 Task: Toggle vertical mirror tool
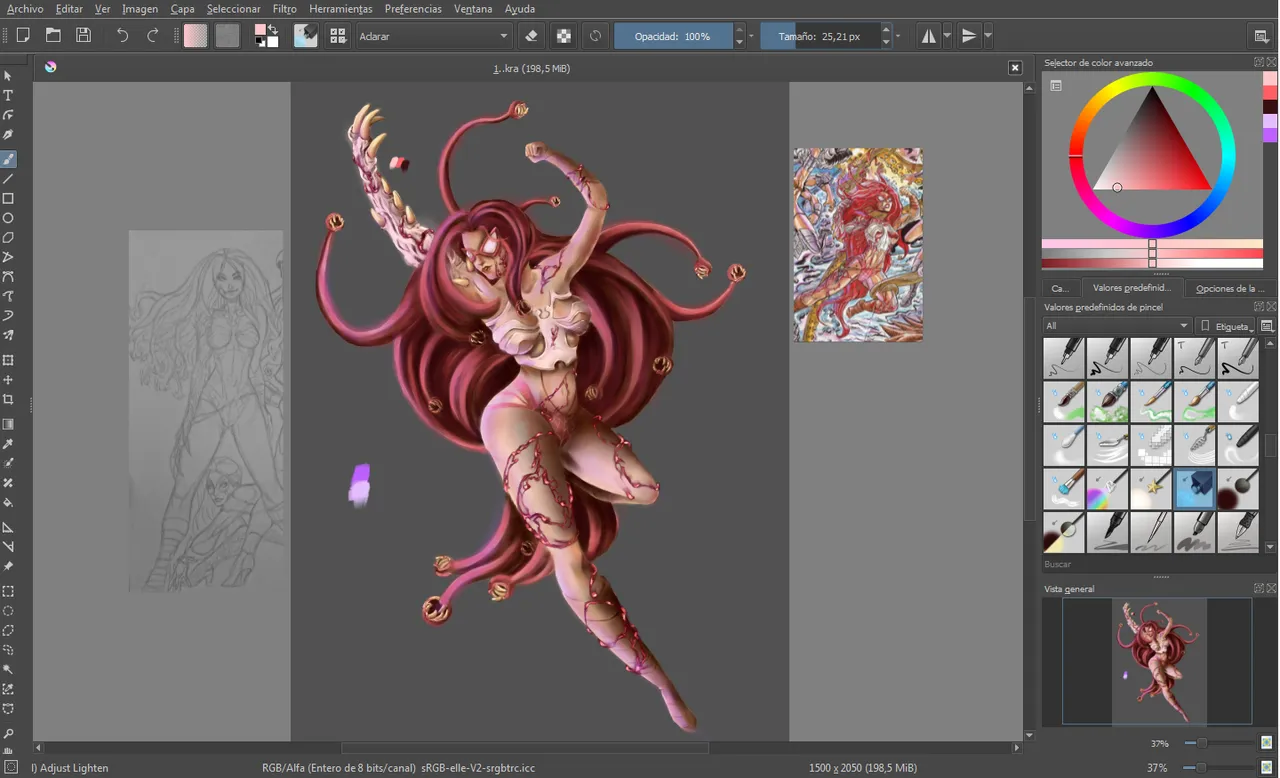click(x=968, y=35)
